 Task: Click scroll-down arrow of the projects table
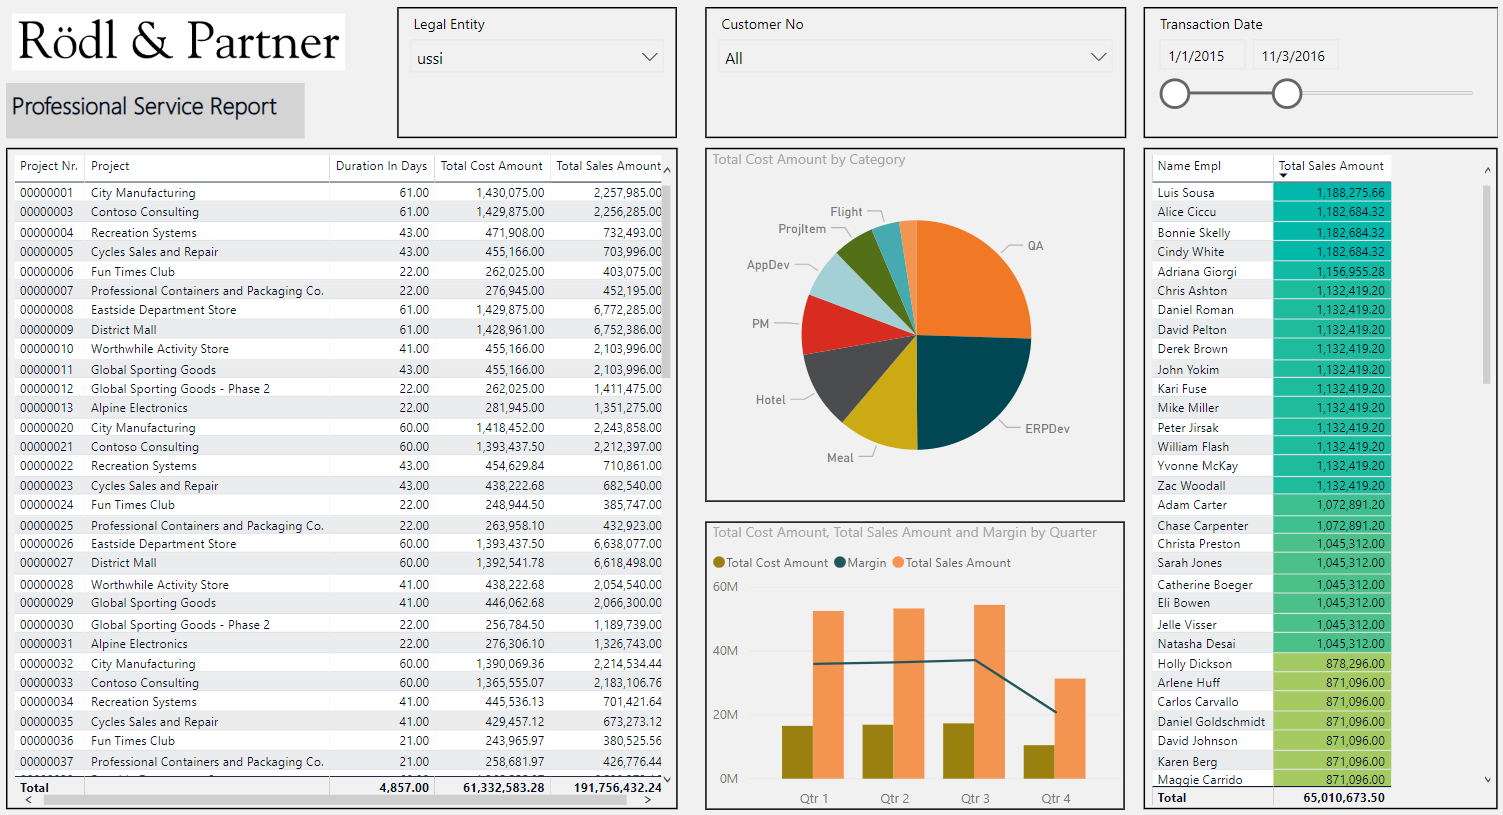tap(667, 779)
